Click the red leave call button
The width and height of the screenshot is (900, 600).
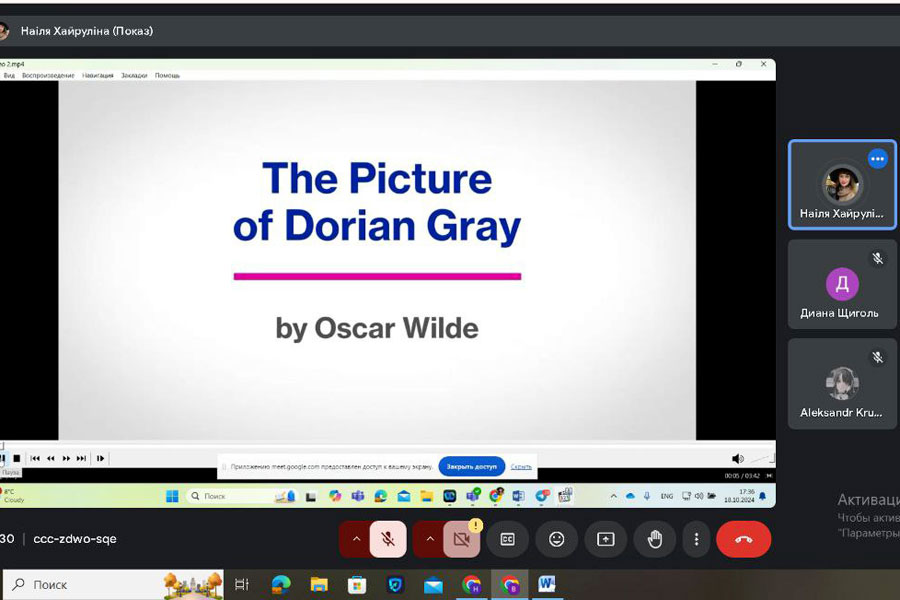point(743,539)
